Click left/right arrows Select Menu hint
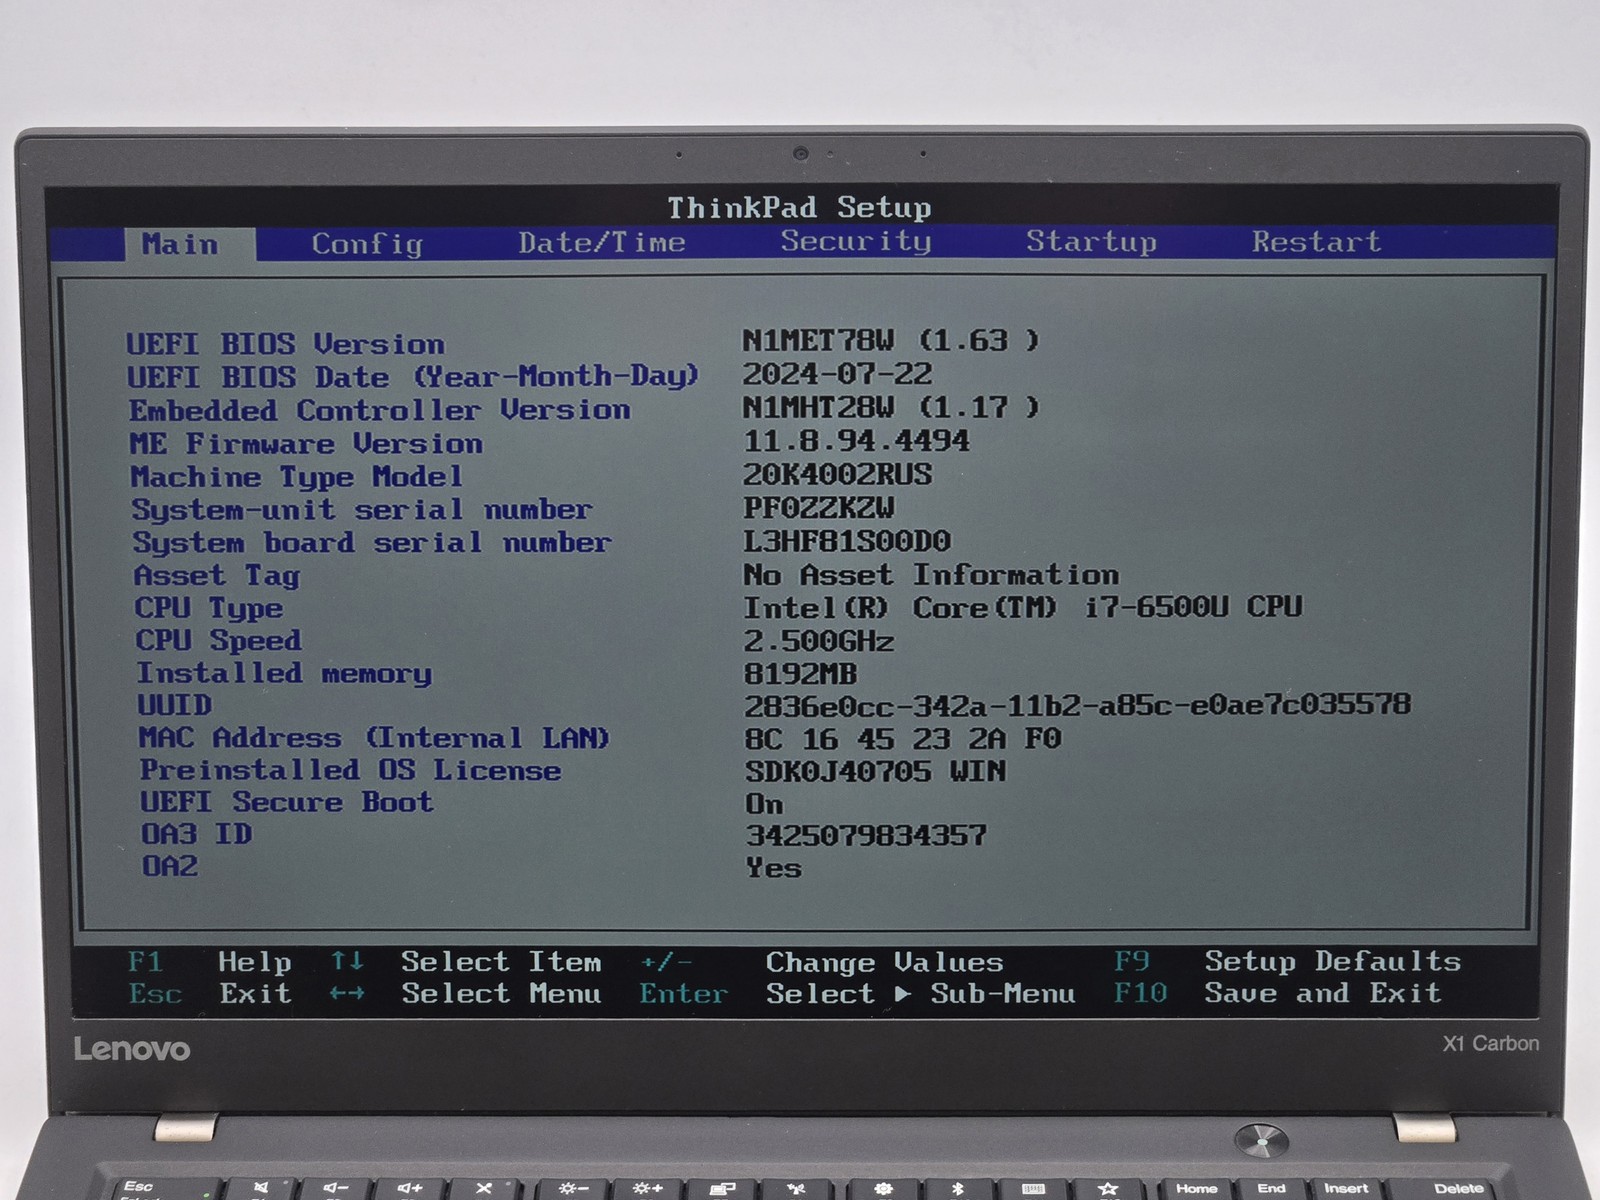Image resolution: width=1600 pixels, height=1200 pixels. point(466,994)
